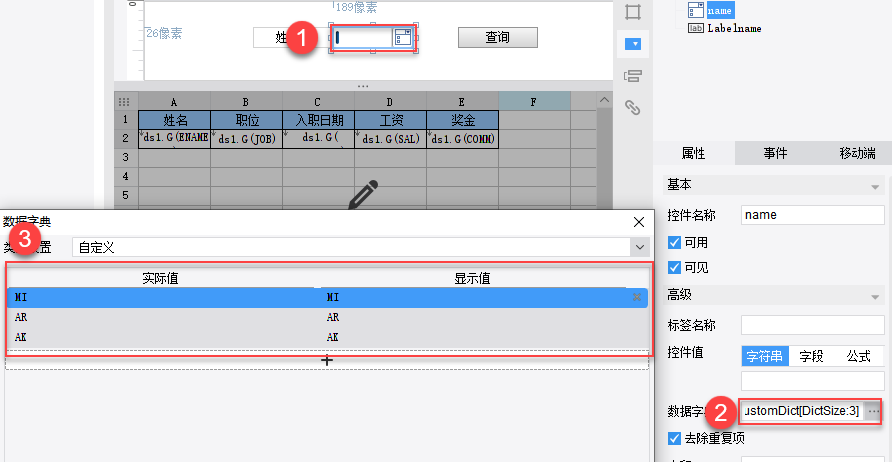The image size is (892, 462).
Task: Select cell C1 containing 入职日期
Action: (x=319, y=120)
